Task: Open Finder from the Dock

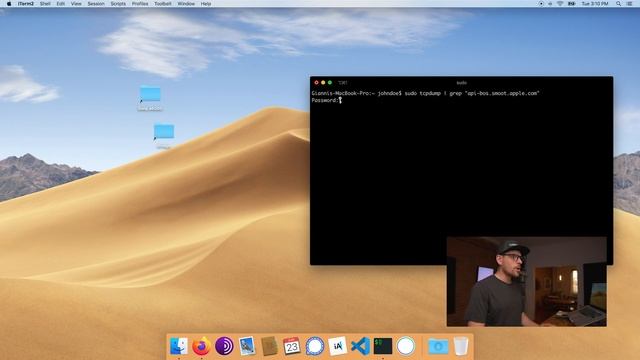Action: pyautogui.click(x=179, y=346)
